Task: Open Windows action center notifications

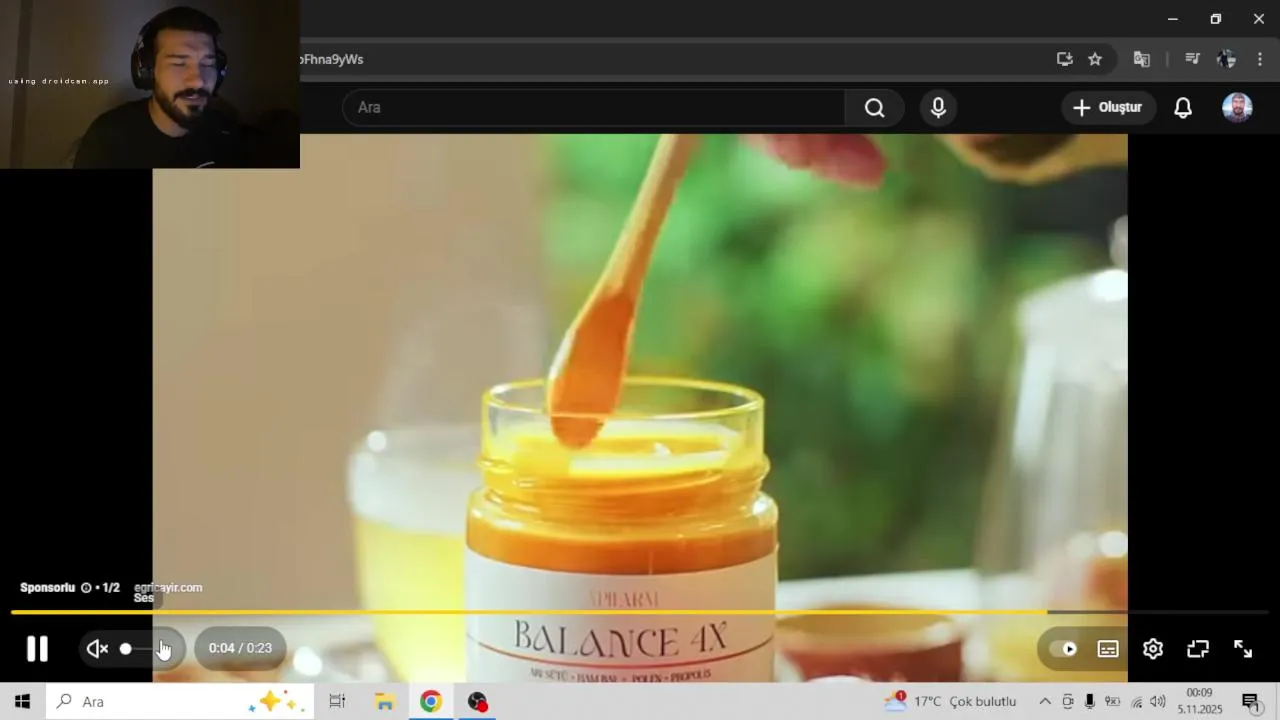Action: pyautogui.click(x=1251, y=702)
